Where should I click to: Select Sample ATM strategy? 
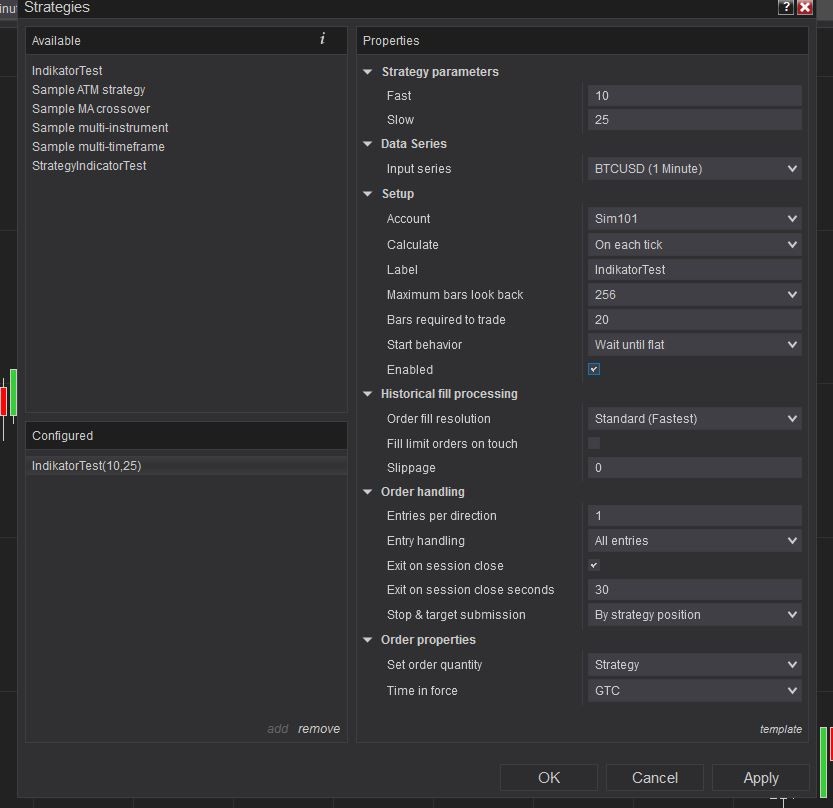[x=88, y=90]
